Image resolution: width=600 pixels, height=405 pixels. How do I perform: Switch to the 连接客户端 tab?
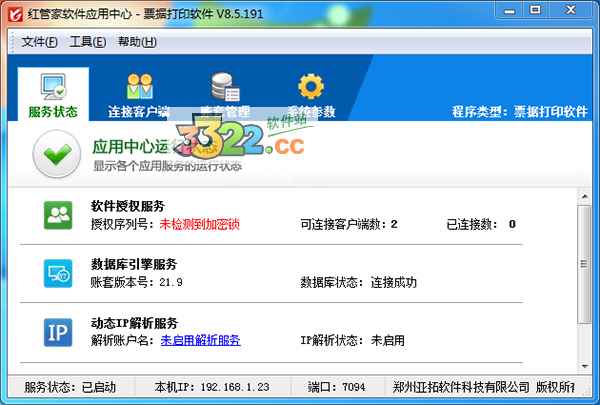point(139,95)
